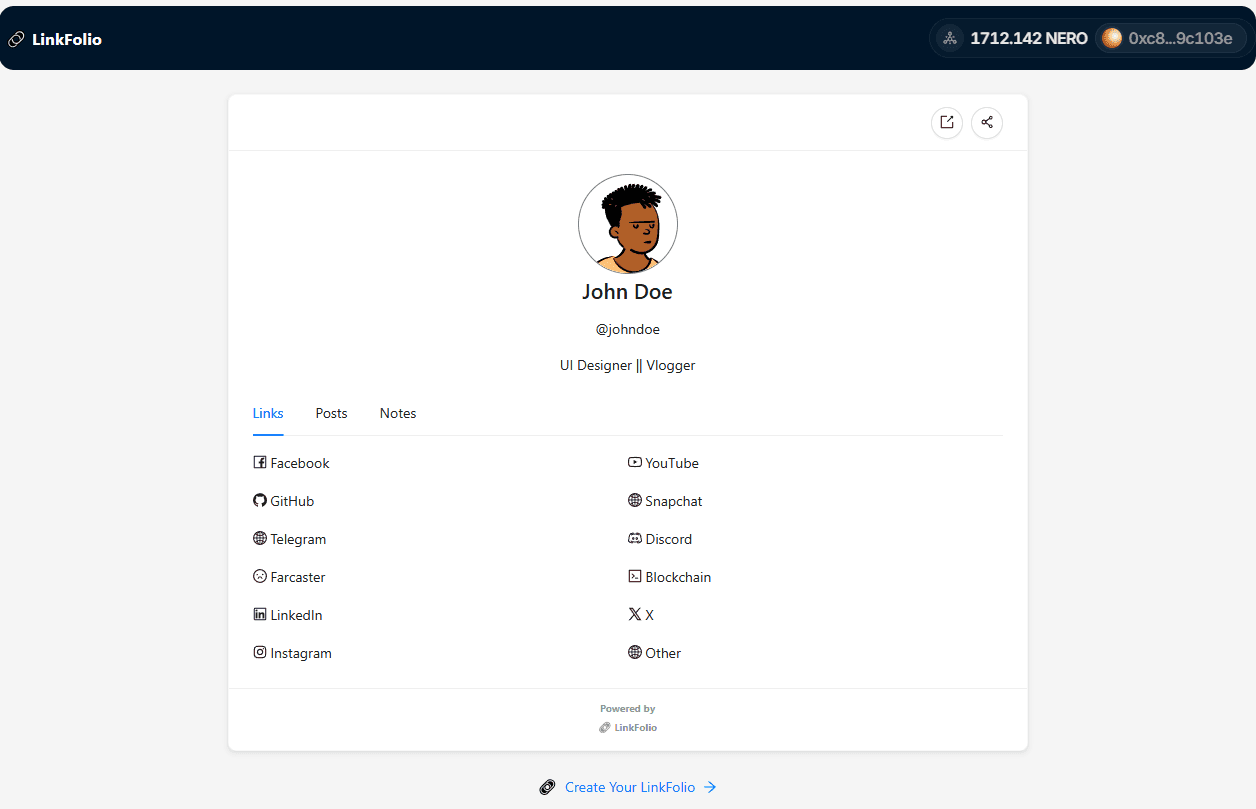Click the globe icon beside Other
The image size is (1256, 809).
(635, 653)
